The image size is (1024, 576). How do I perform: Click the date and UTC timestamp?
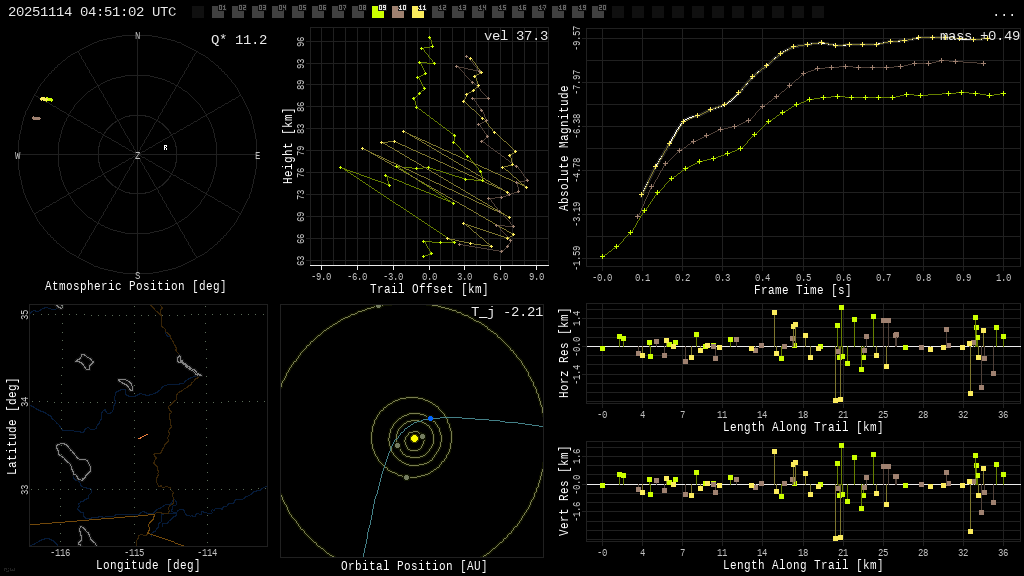pyautogui.click(x=92, y=12)
